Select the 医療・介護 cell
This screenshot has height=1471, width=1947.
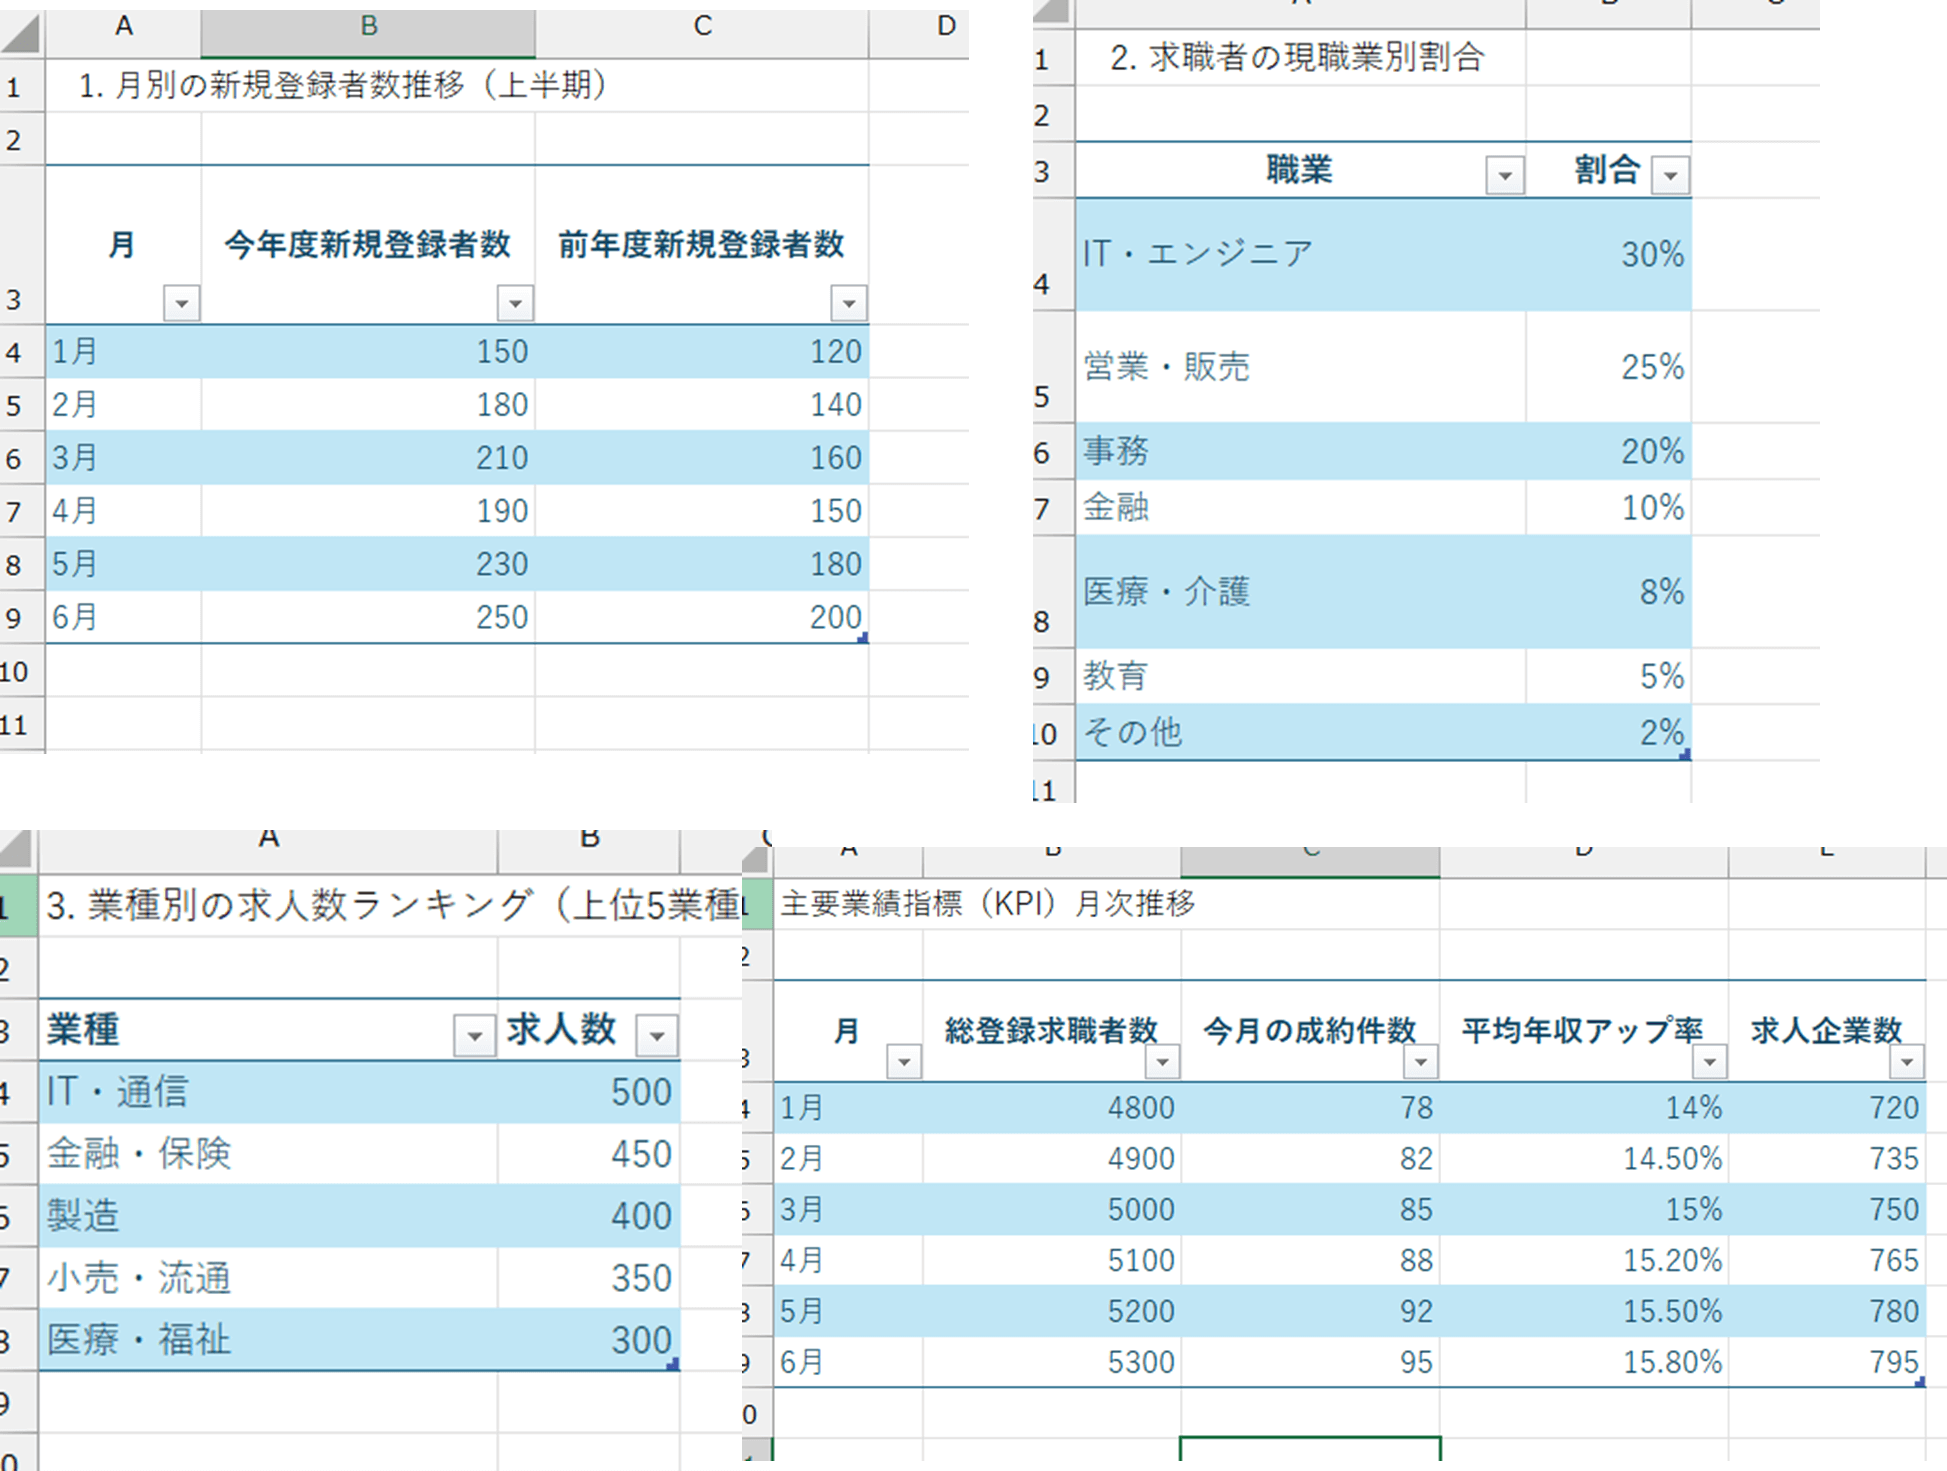[x=1300, y=591]
